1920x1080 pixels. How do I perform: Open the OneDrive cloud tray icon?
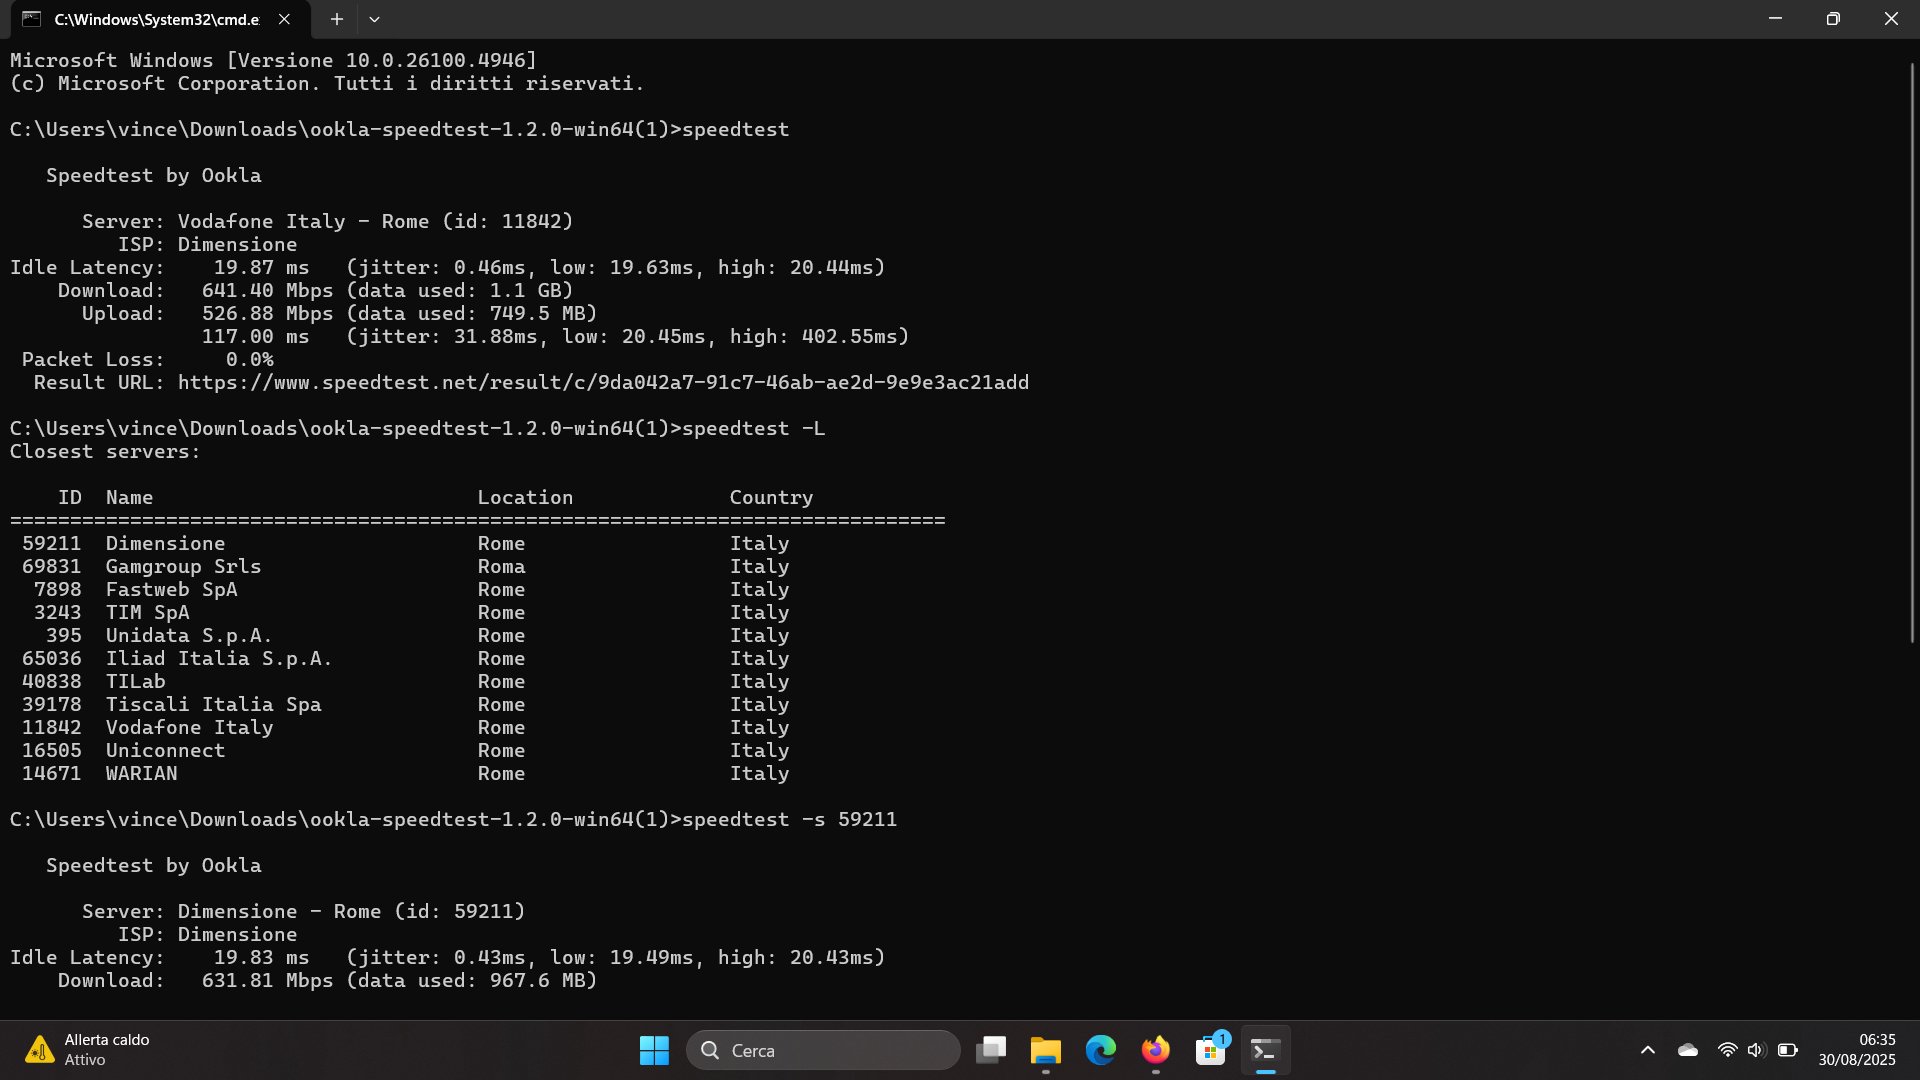click(x=1688, y=1050)
